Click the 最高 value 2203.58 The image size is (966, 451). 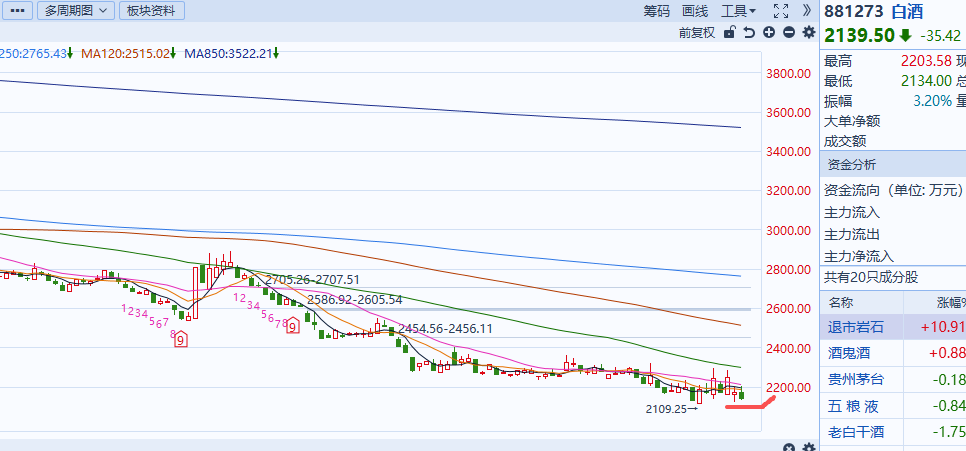tap(926, 61)
